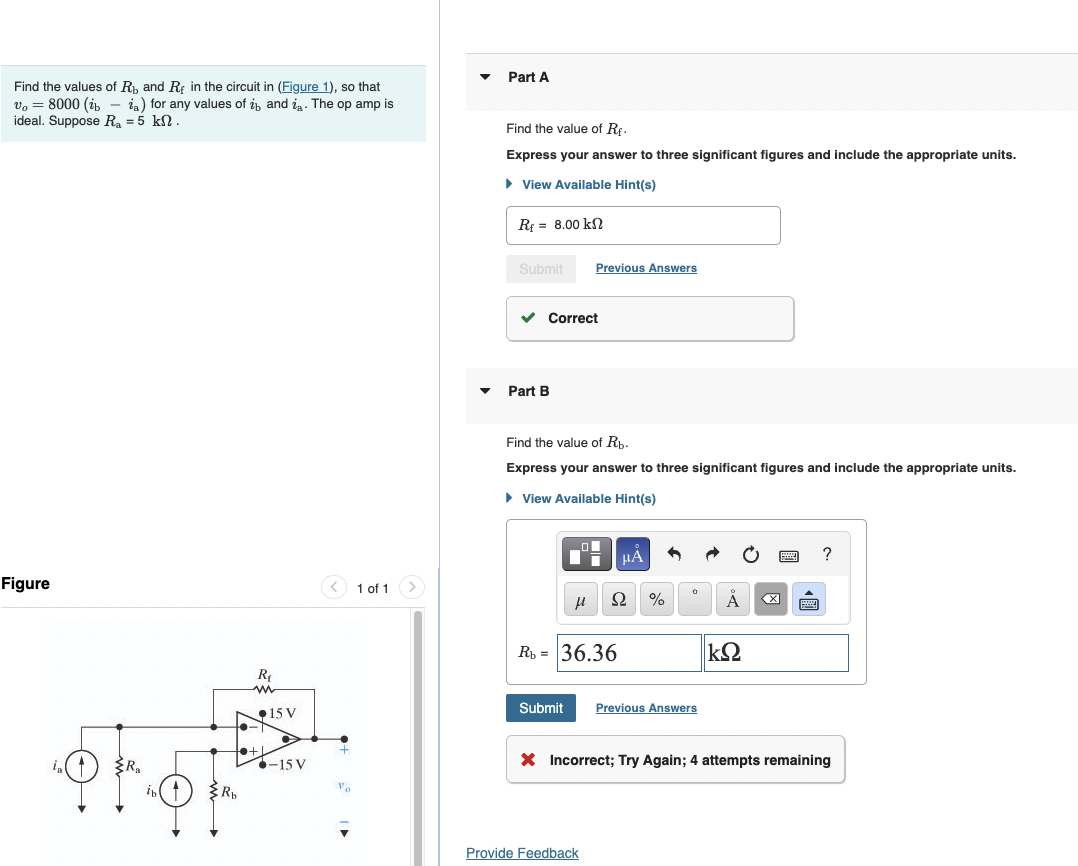Collapse the Part B section
Viewport: 1078px width, 866px height.
point(484,391)
